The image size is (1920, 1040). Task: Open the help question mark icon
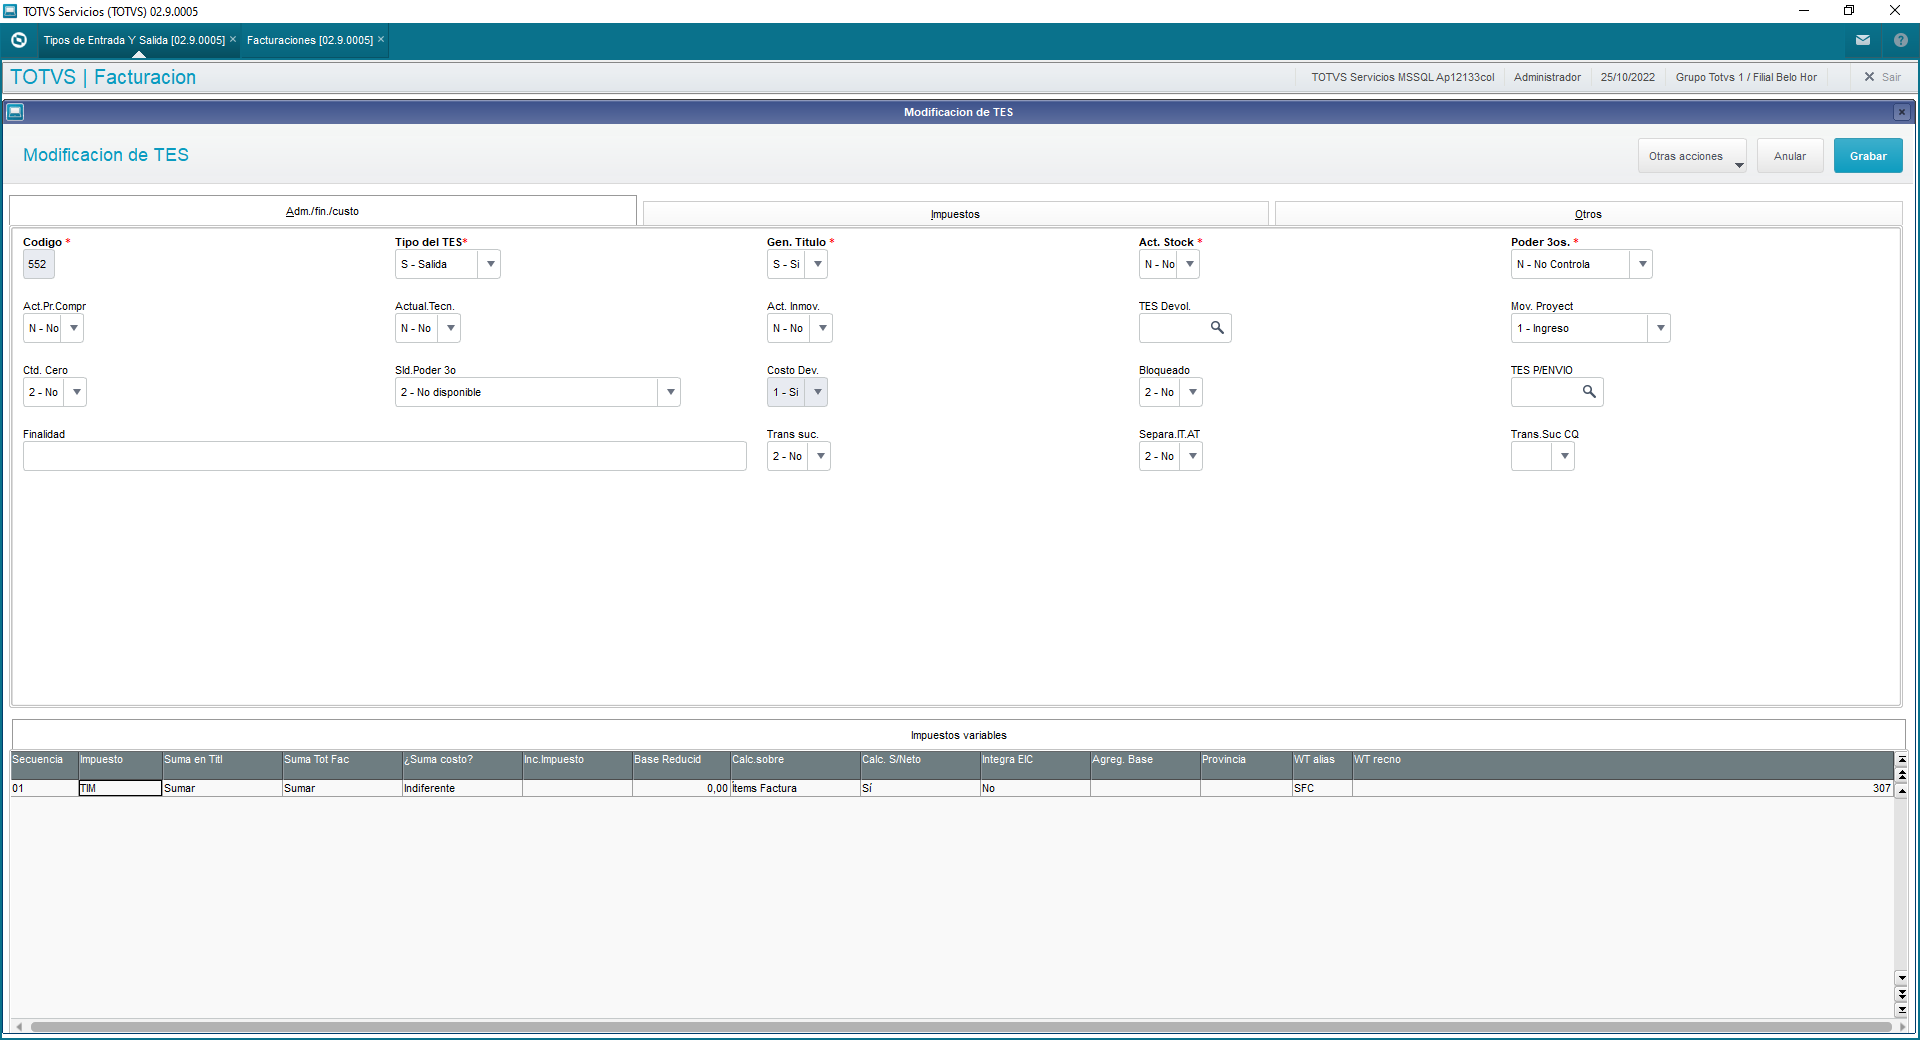pos(1900,40)
